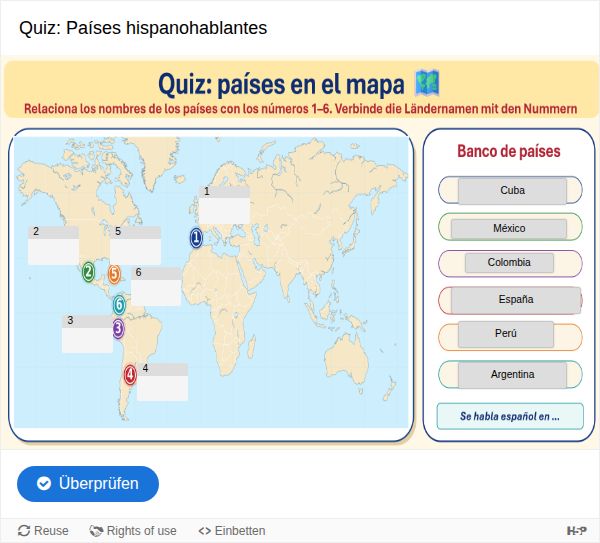Click the purple number 3 map marker

[x=118, y=329]
